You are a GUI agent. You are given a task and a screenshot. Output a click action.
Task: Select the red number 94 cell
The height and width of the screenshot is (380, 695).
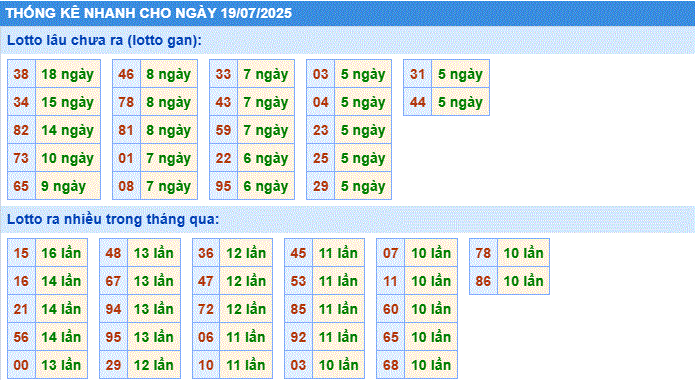point(113,309)
